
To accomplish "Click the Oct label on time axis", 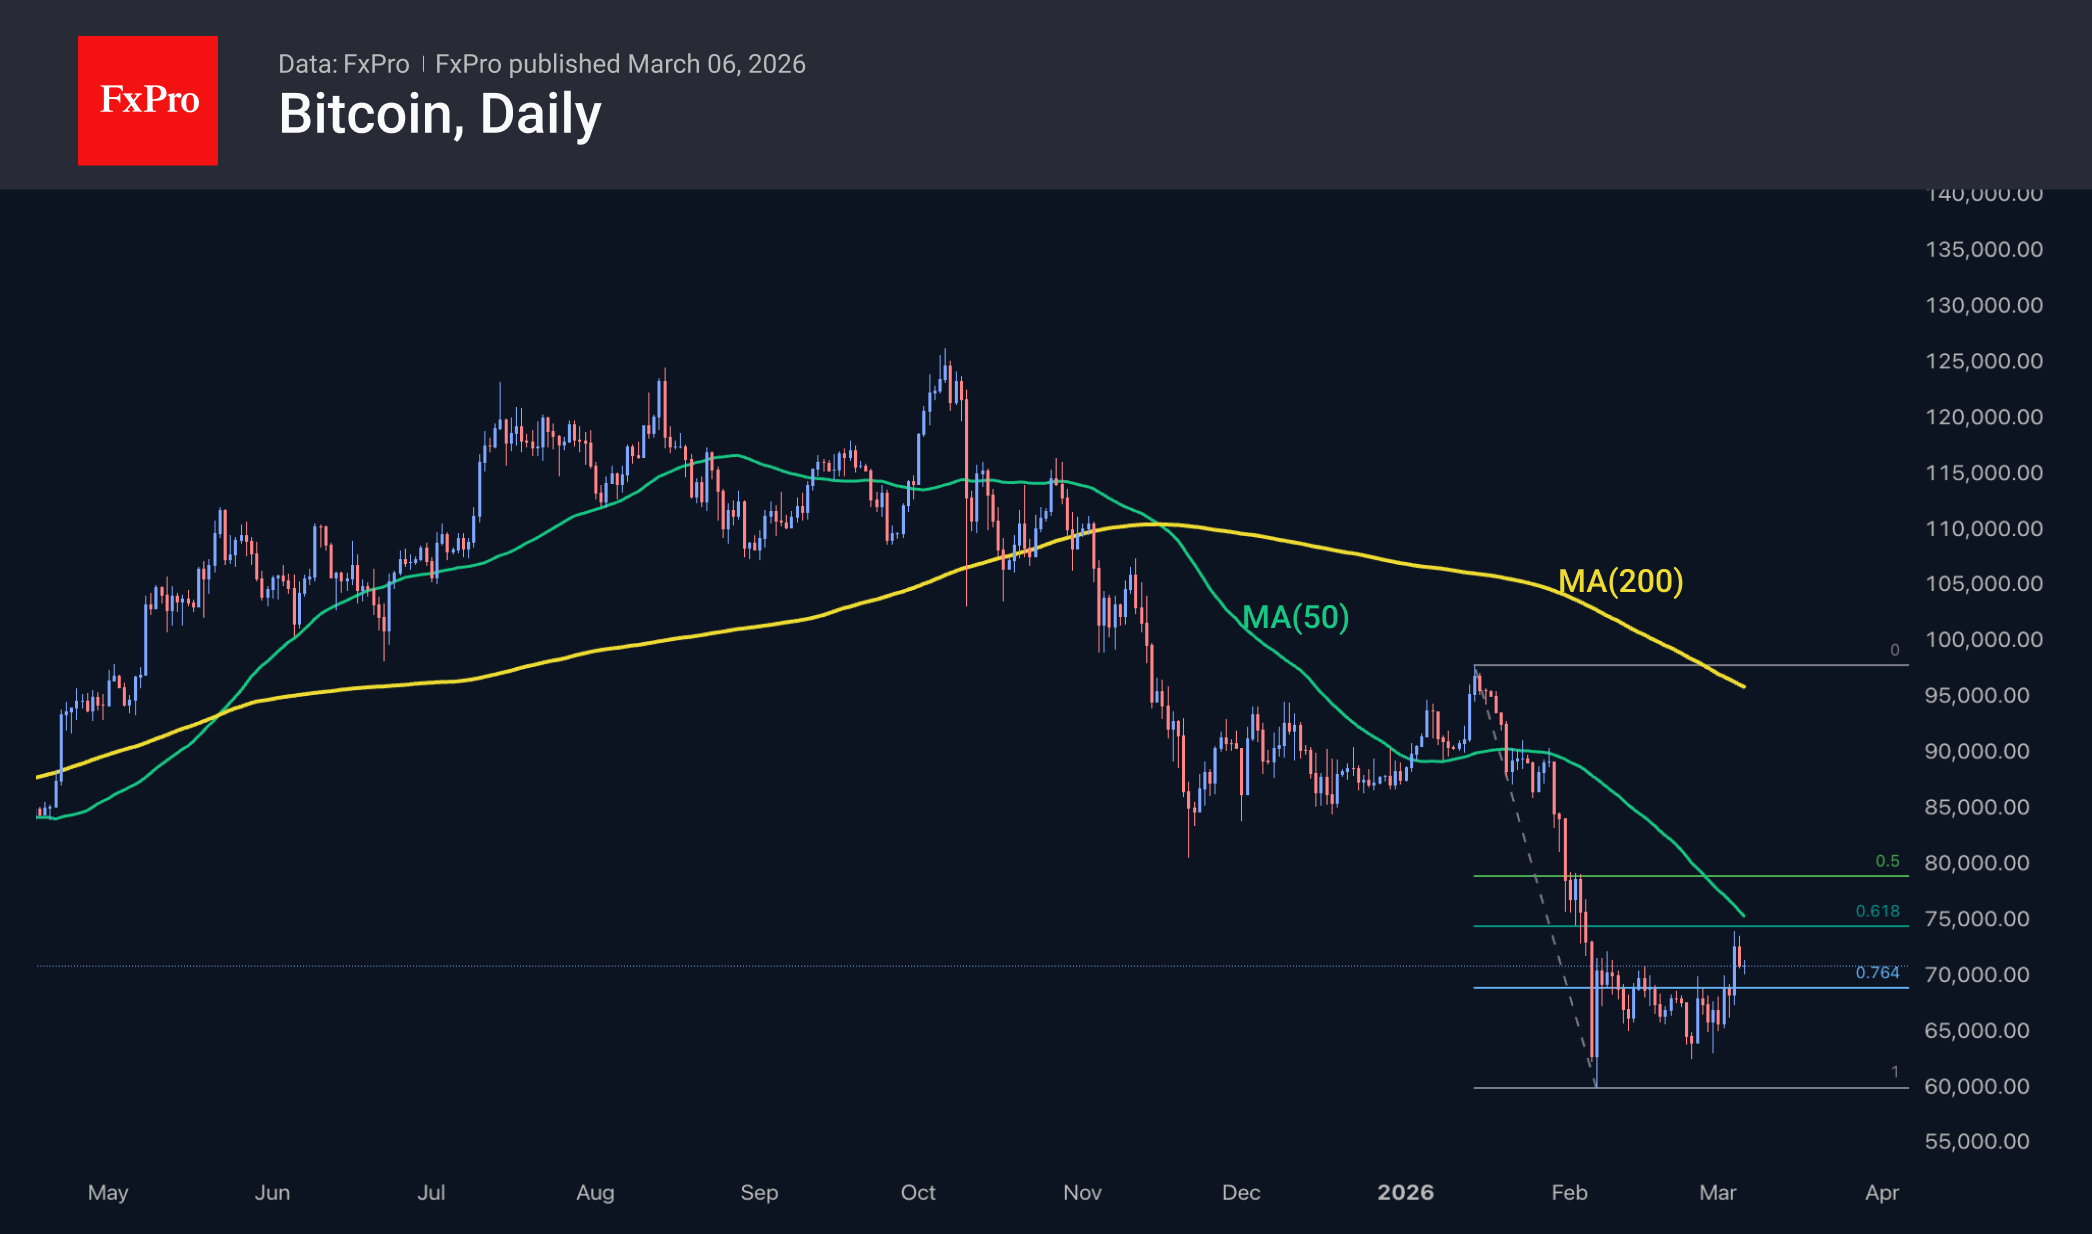I will [x=918, y=1192].
